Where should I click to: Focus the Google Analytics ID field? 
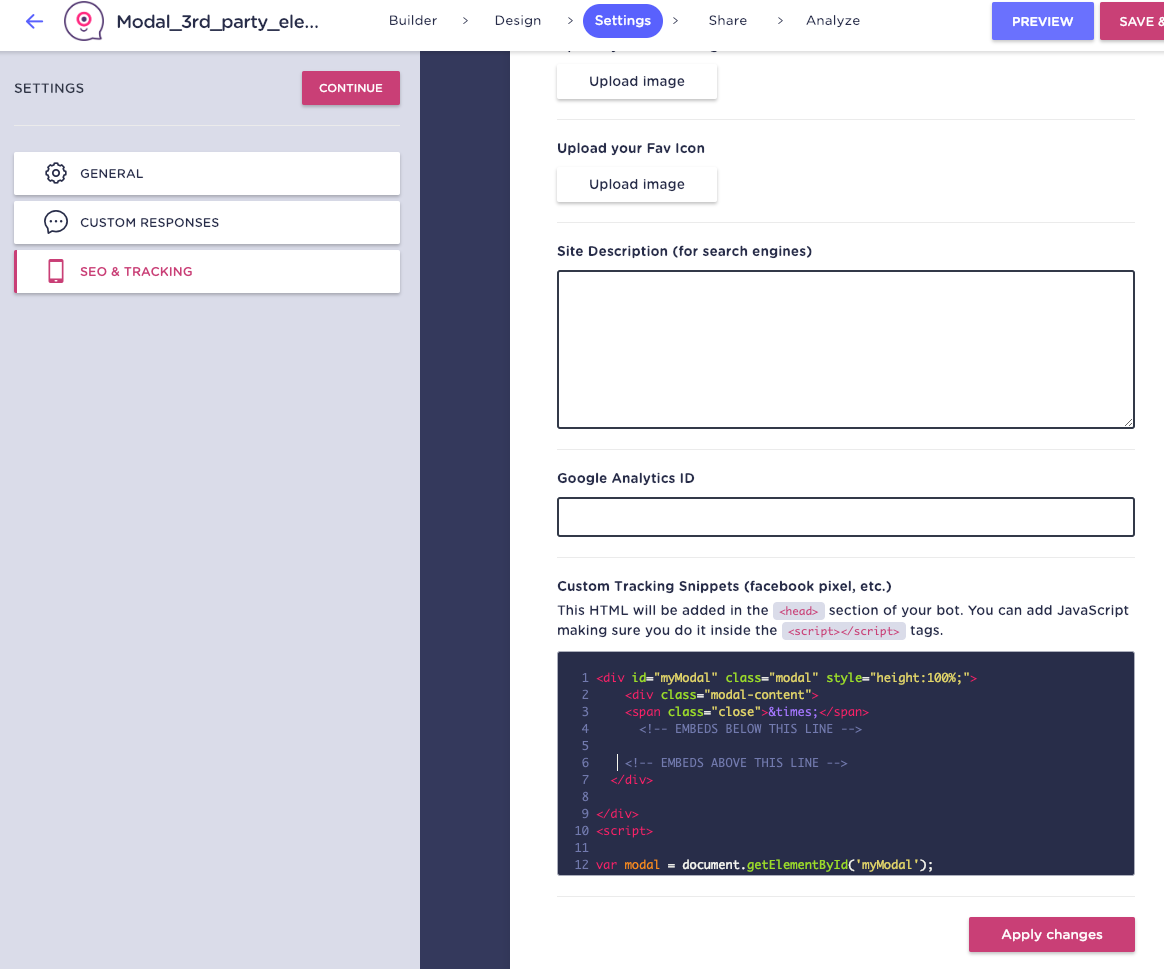tap(846, 517)
